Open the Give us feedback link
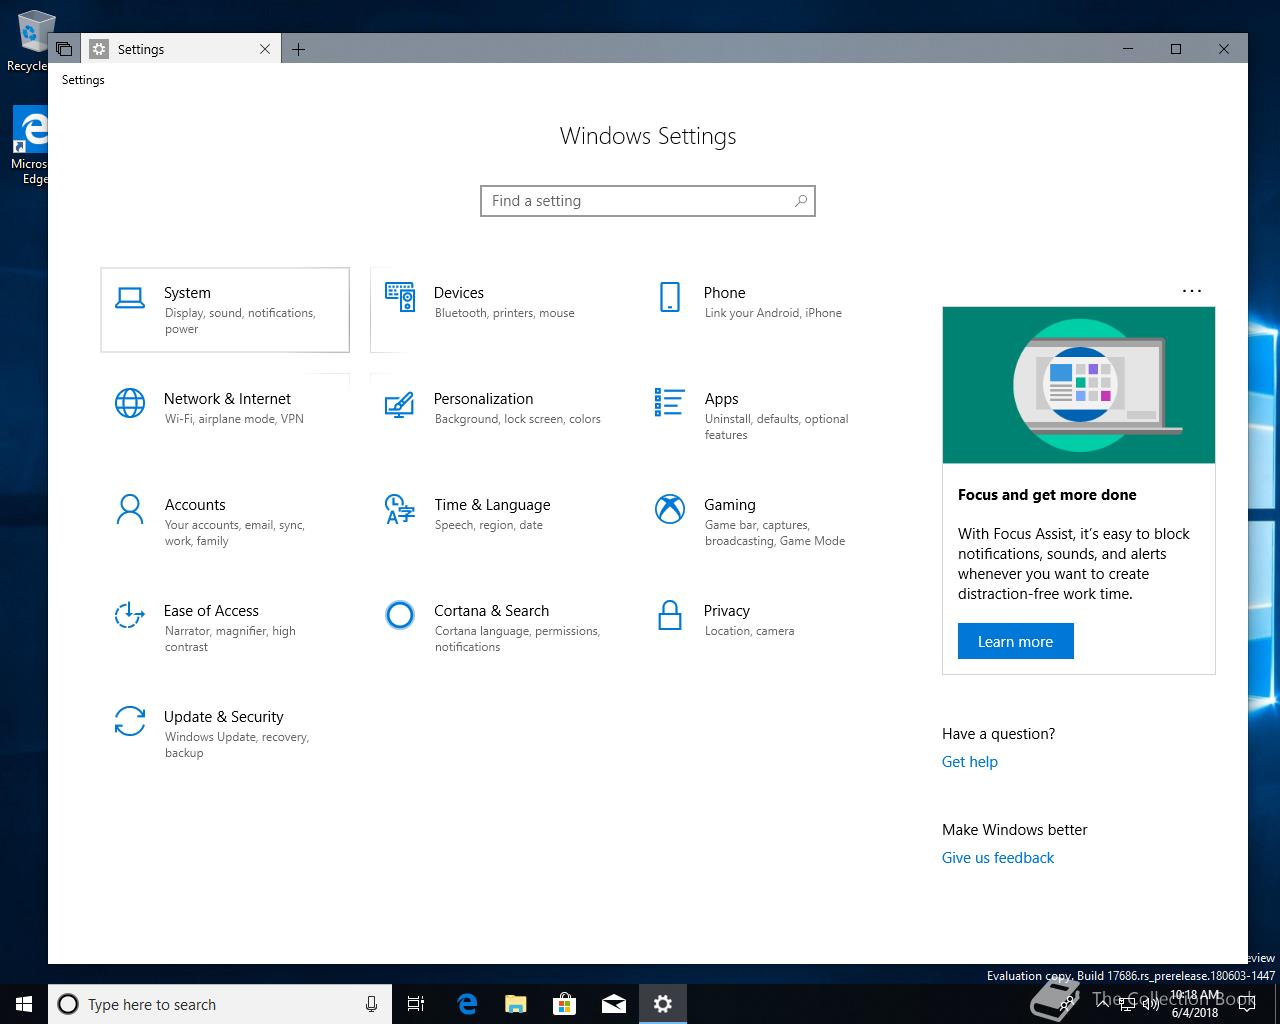This screenshot has height=1024, width=1280. point(998,858)
